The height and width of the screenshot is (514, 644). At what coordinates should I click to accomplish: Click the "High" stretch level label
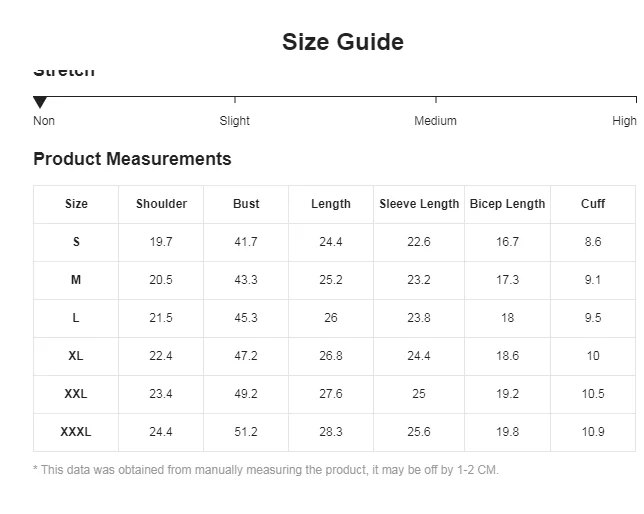(x=624, y=121)
